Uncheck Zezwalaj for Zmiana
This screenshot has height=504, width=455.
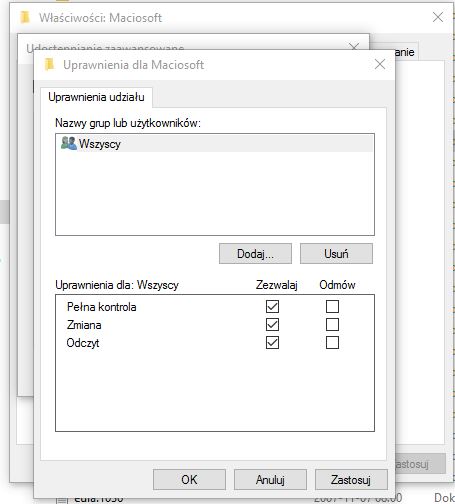coord(272,324)
